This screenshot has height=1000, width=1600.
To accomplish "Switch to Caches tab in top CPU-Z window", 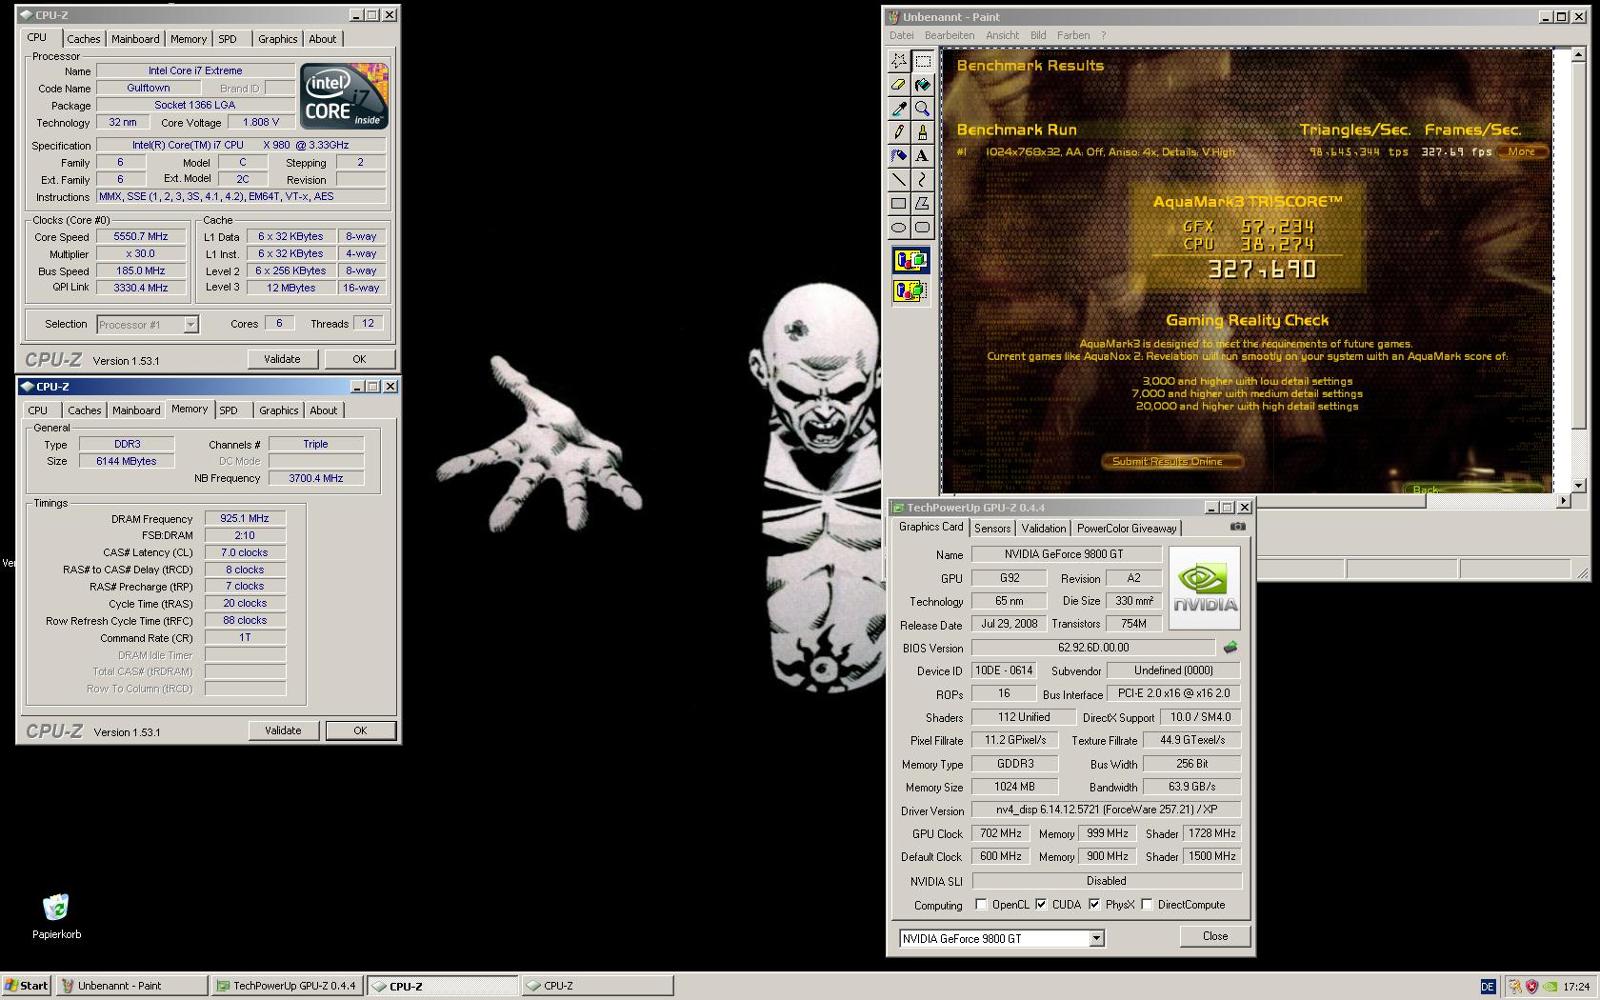I will click(83, 39).
